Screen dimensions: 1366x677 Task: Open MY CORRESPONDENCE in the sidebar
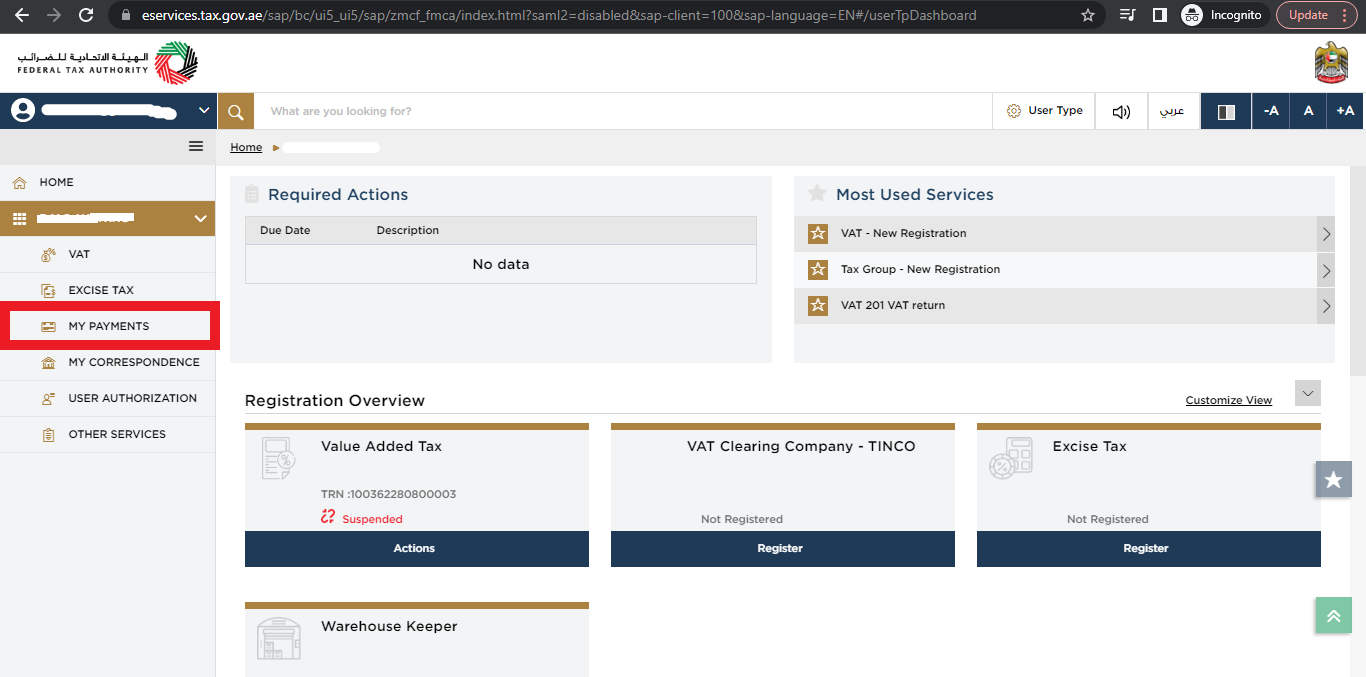coord(108,362)
